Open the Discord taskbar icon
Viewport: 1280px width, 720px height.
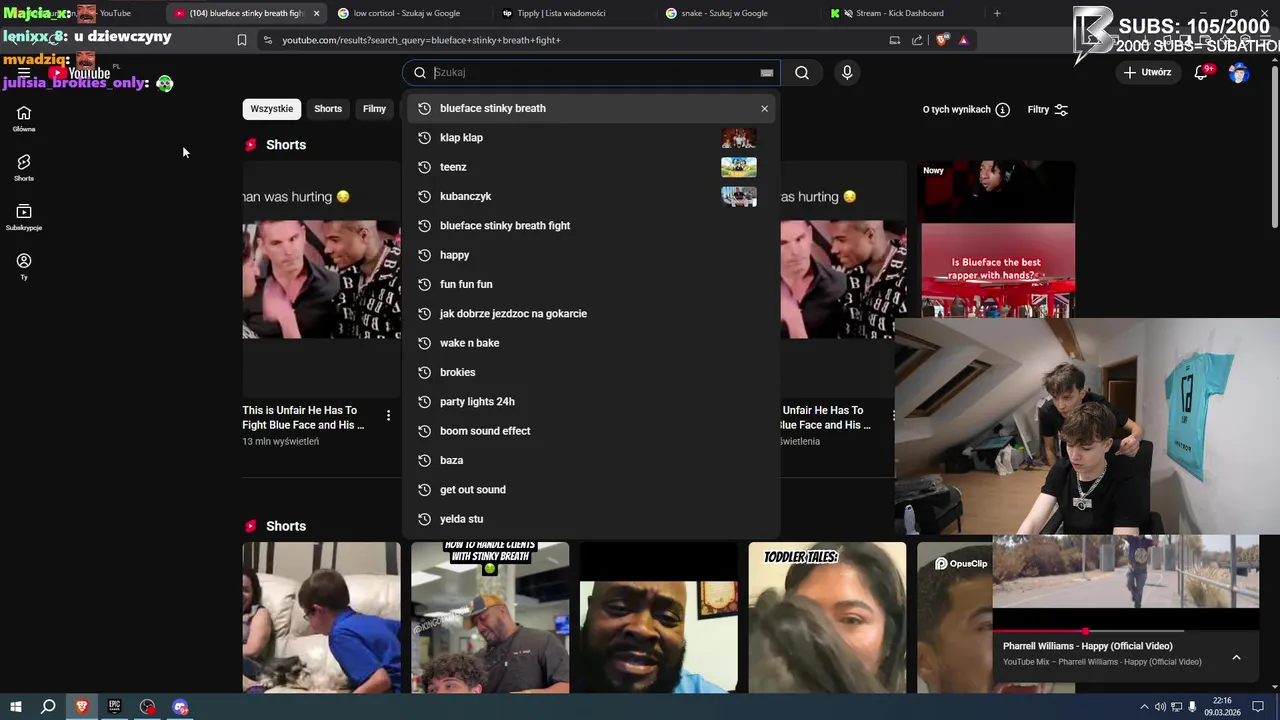click(180, 707)
